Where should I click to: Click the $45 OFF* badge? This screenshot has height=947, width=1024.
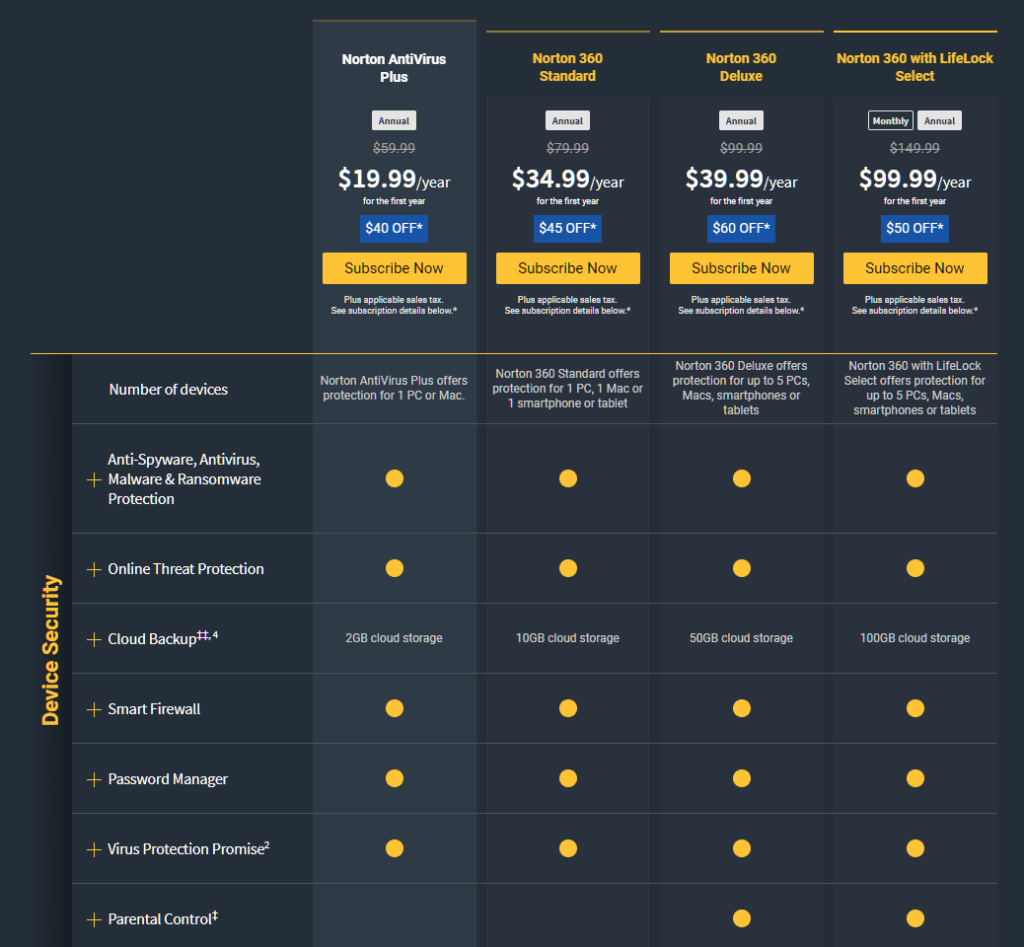coord(568,229)
